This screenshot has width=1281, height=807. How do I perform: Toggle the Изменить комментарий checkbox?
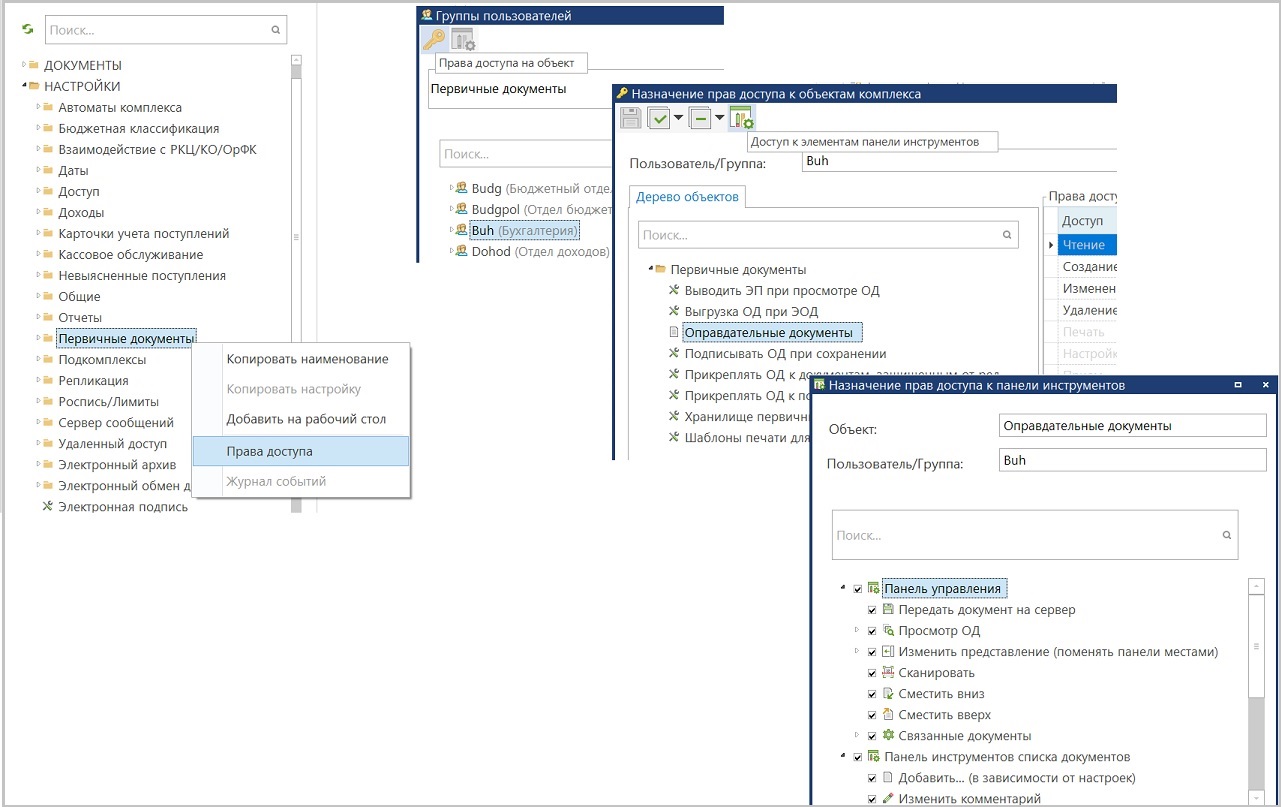[872, 799]
